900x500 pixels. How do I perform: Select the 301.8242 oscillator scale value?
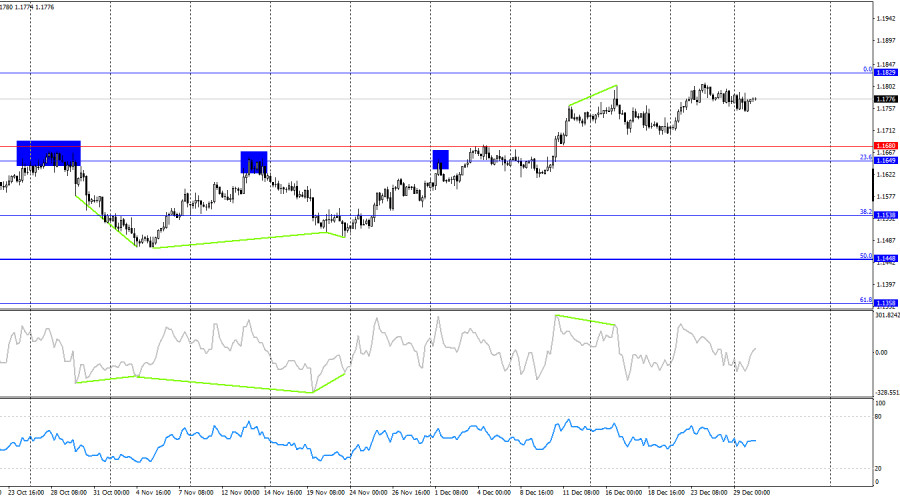point(886,315)
